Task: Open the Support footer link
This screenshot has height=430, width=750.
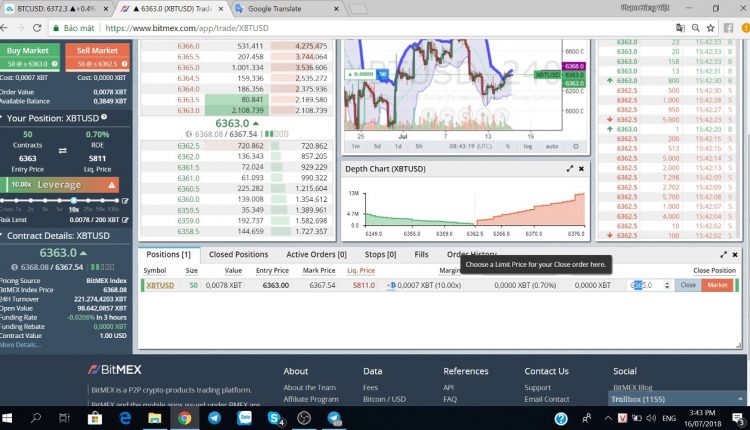Action: coord(537,387)
